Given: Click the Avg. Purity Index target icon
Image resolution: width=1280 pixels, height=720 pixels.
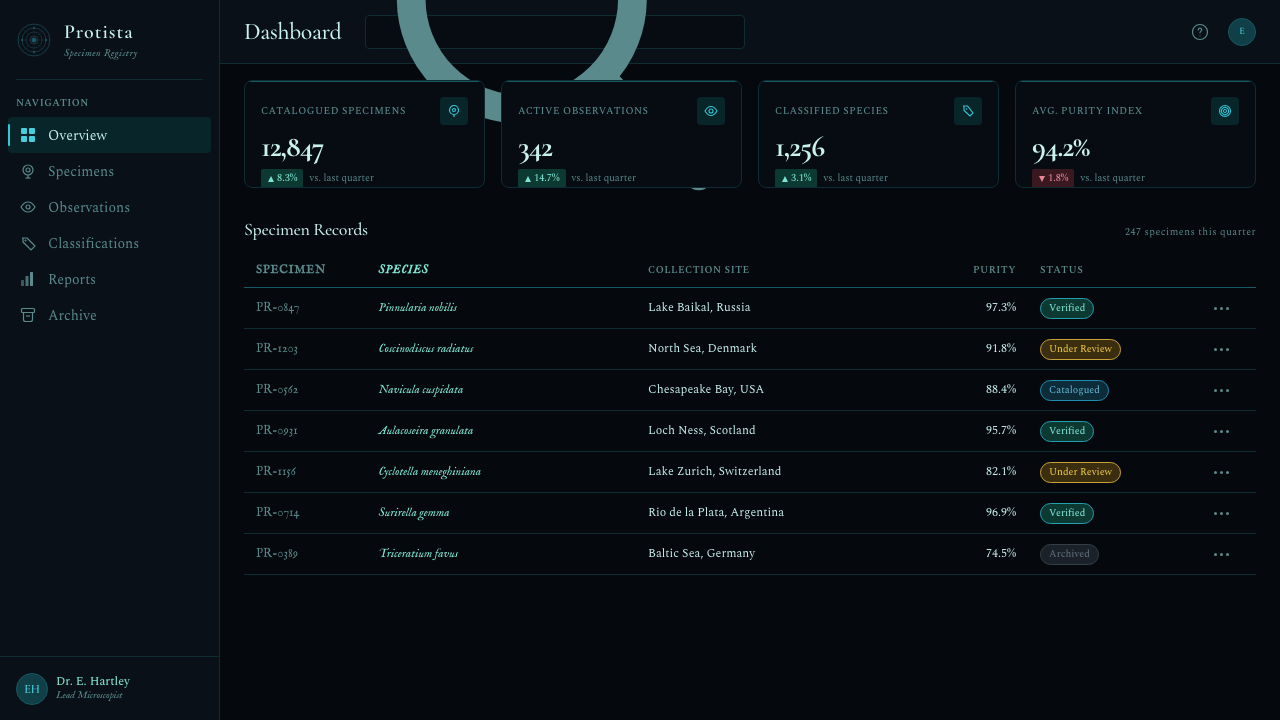Looking at the screenshot, I should pos(1225,111).
